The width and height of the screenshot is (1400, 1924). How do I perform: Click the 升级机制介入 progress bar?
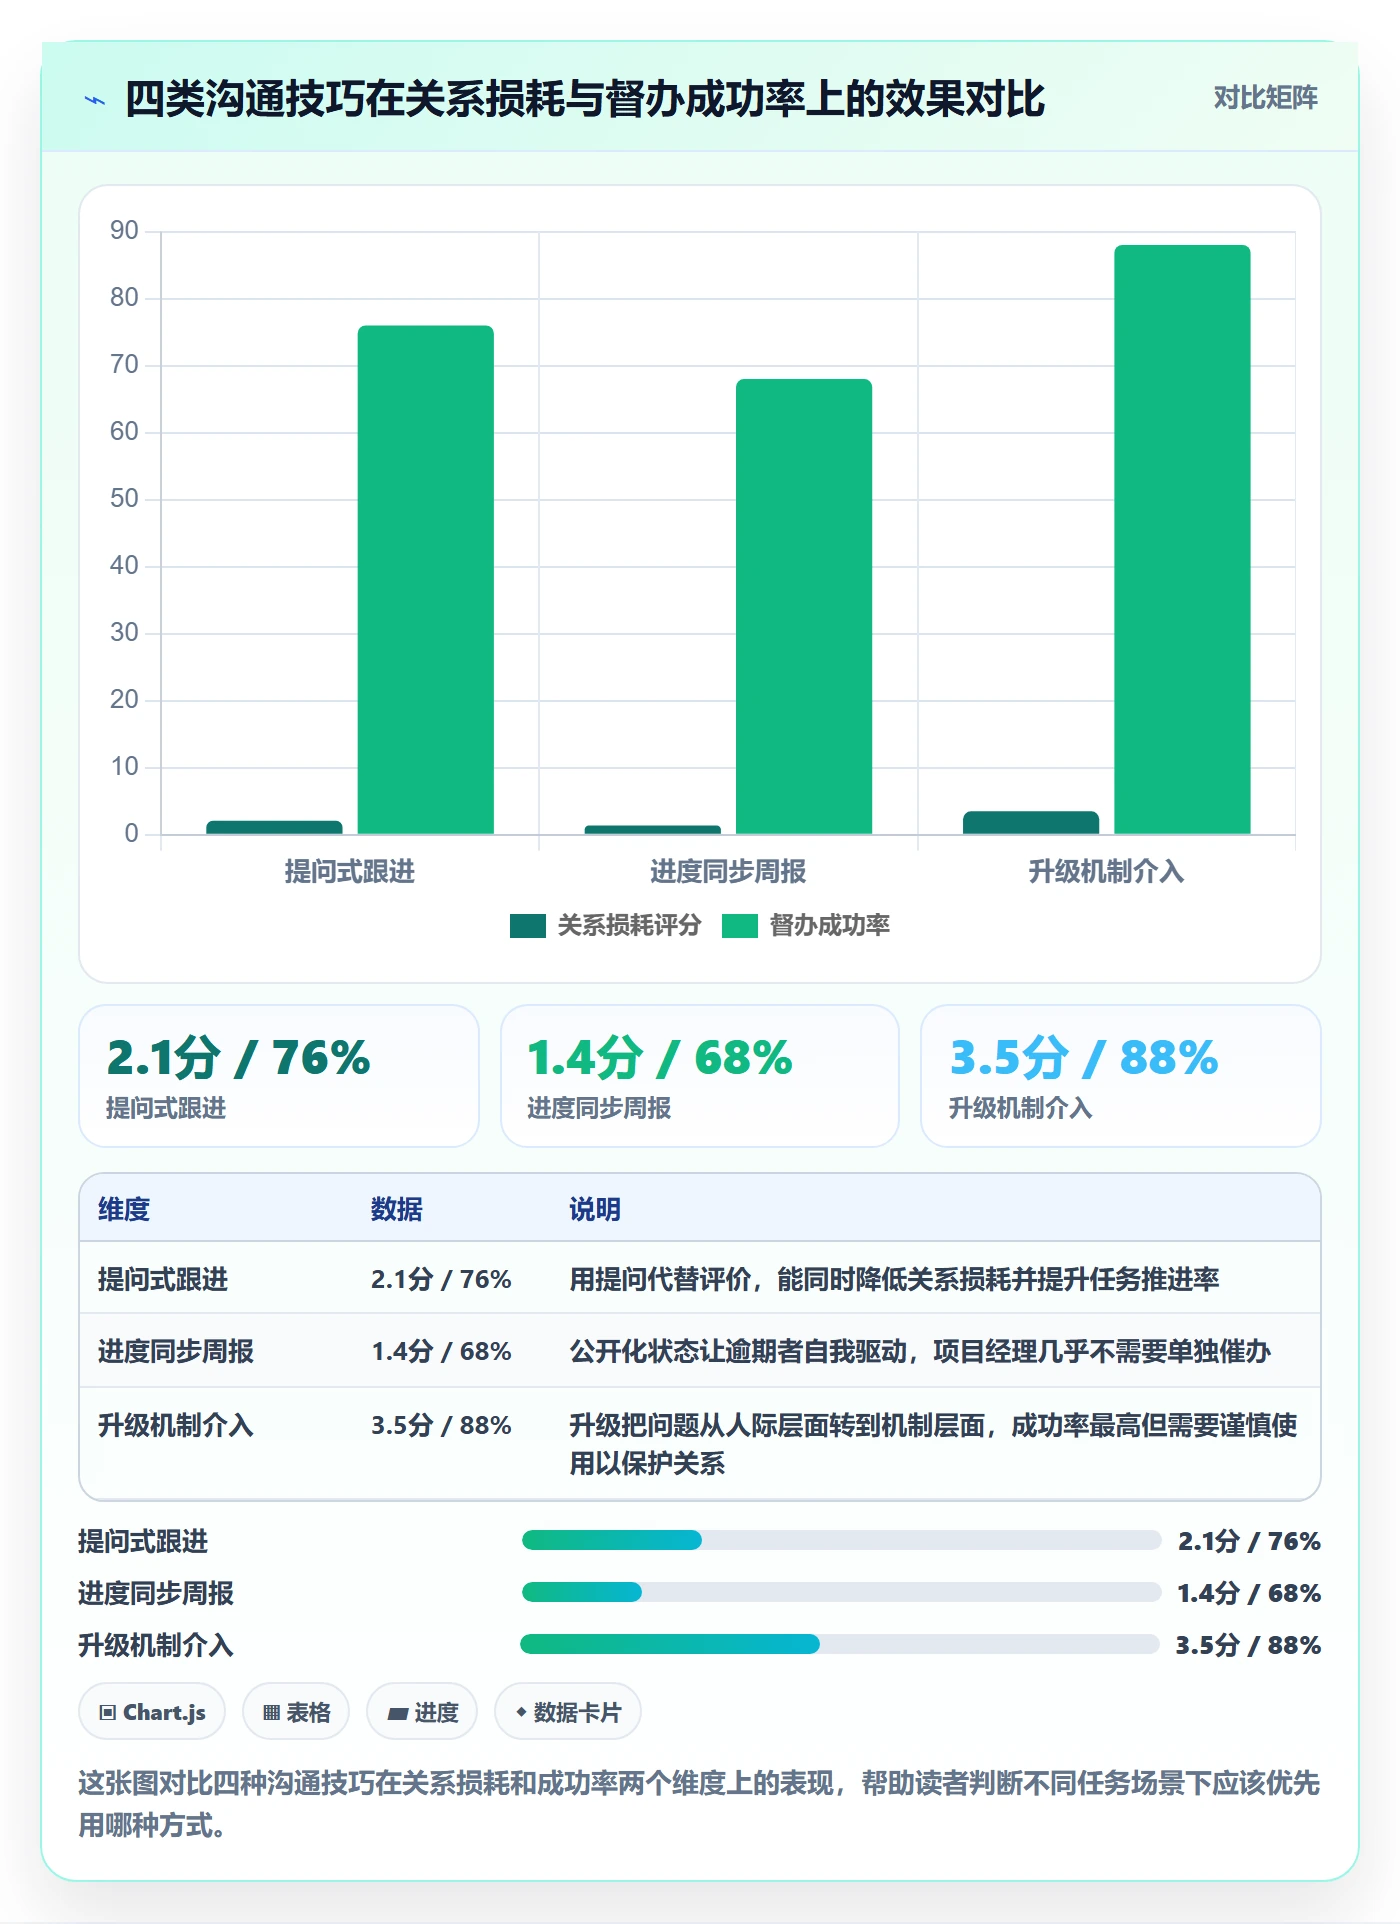(840, 1644)
